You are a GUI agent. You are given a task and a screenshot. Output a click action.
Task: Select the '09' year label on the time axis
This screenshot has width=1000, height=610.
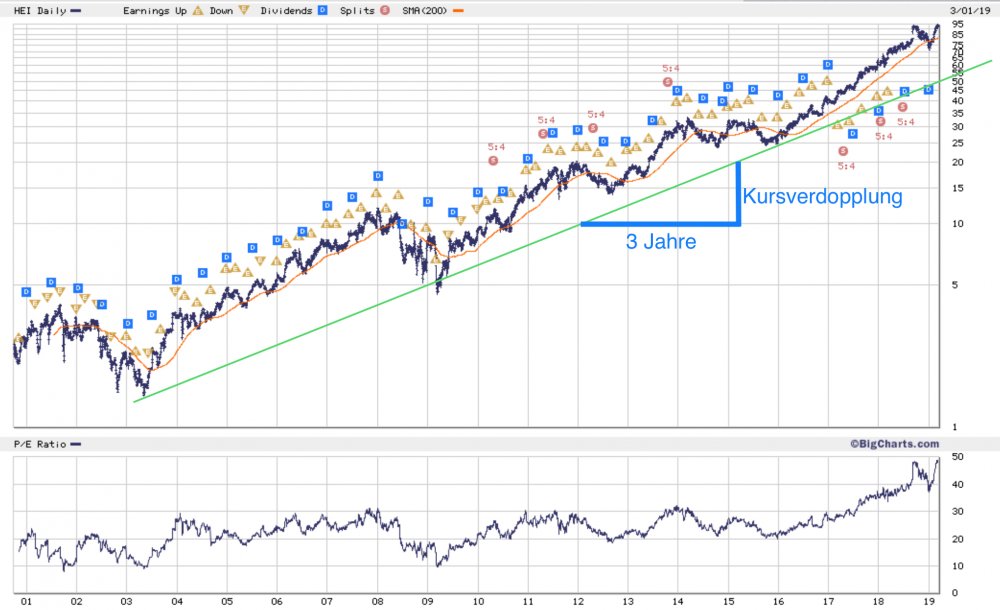427,601
